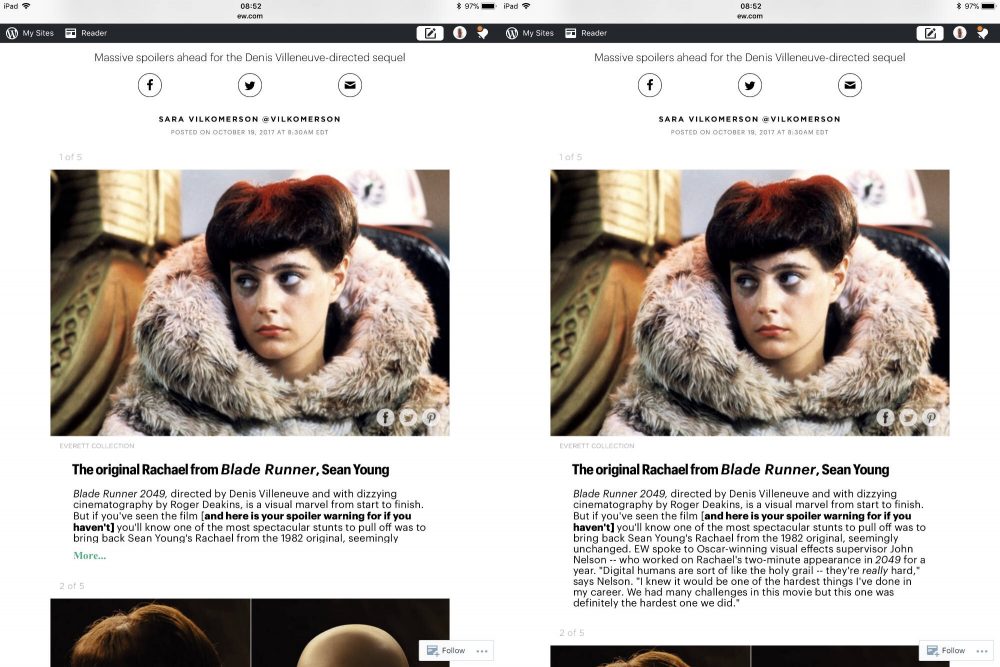This screenshot has height=667, width=1000.
Task: Open the ellipsis beside Follow, right screenshot
Action: click(x=982, y=651)
